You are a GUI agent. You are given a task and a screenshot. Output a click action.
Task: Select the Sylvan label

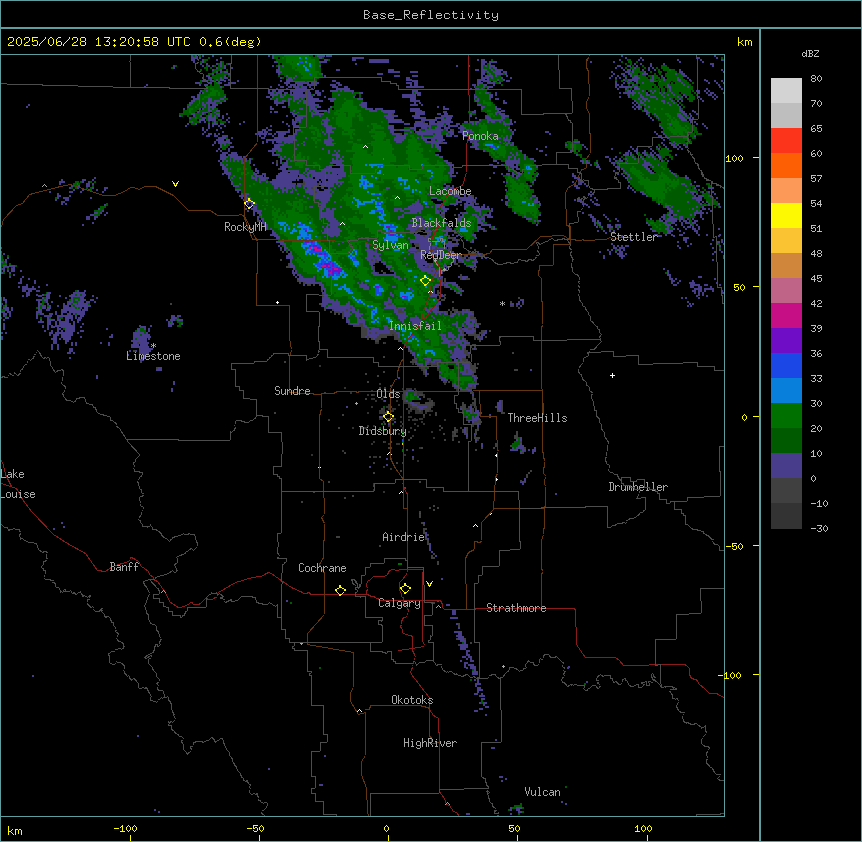390,245
